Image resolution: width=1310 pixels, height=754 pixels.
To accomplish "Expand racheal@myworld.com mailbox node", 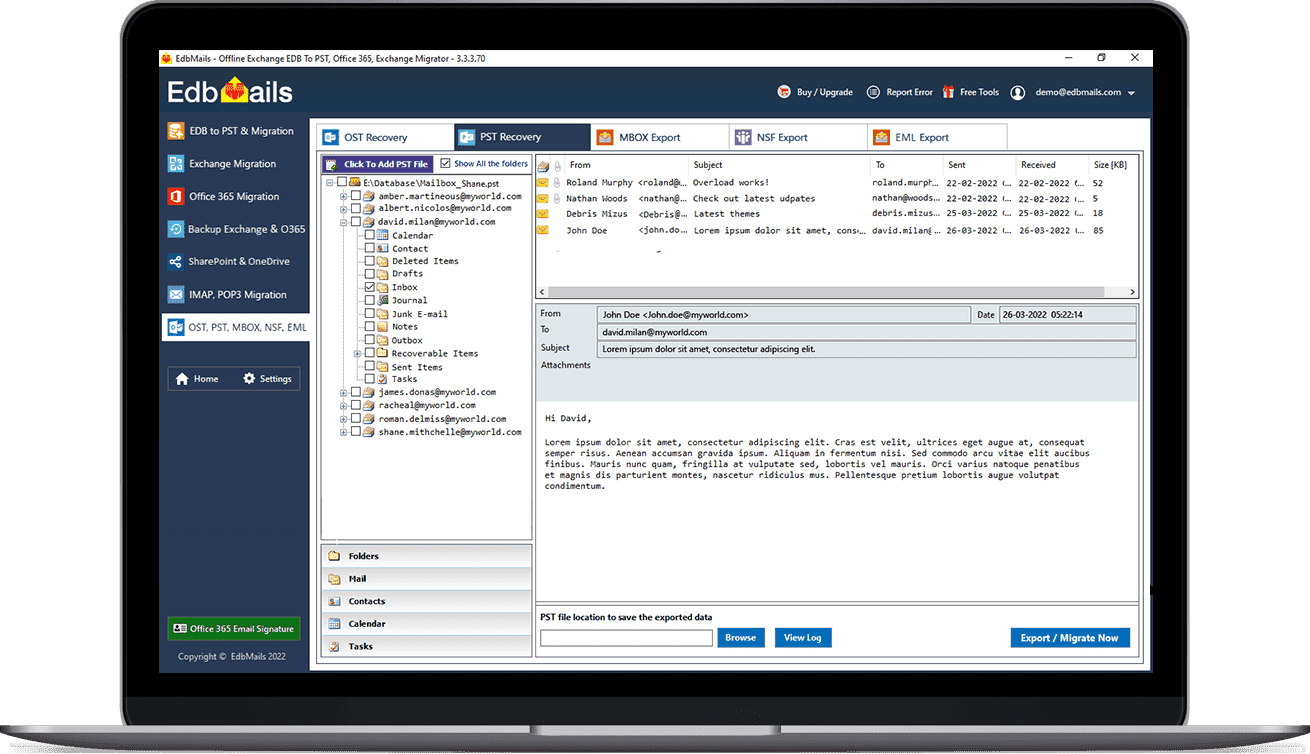I will [x=344, y=406].
